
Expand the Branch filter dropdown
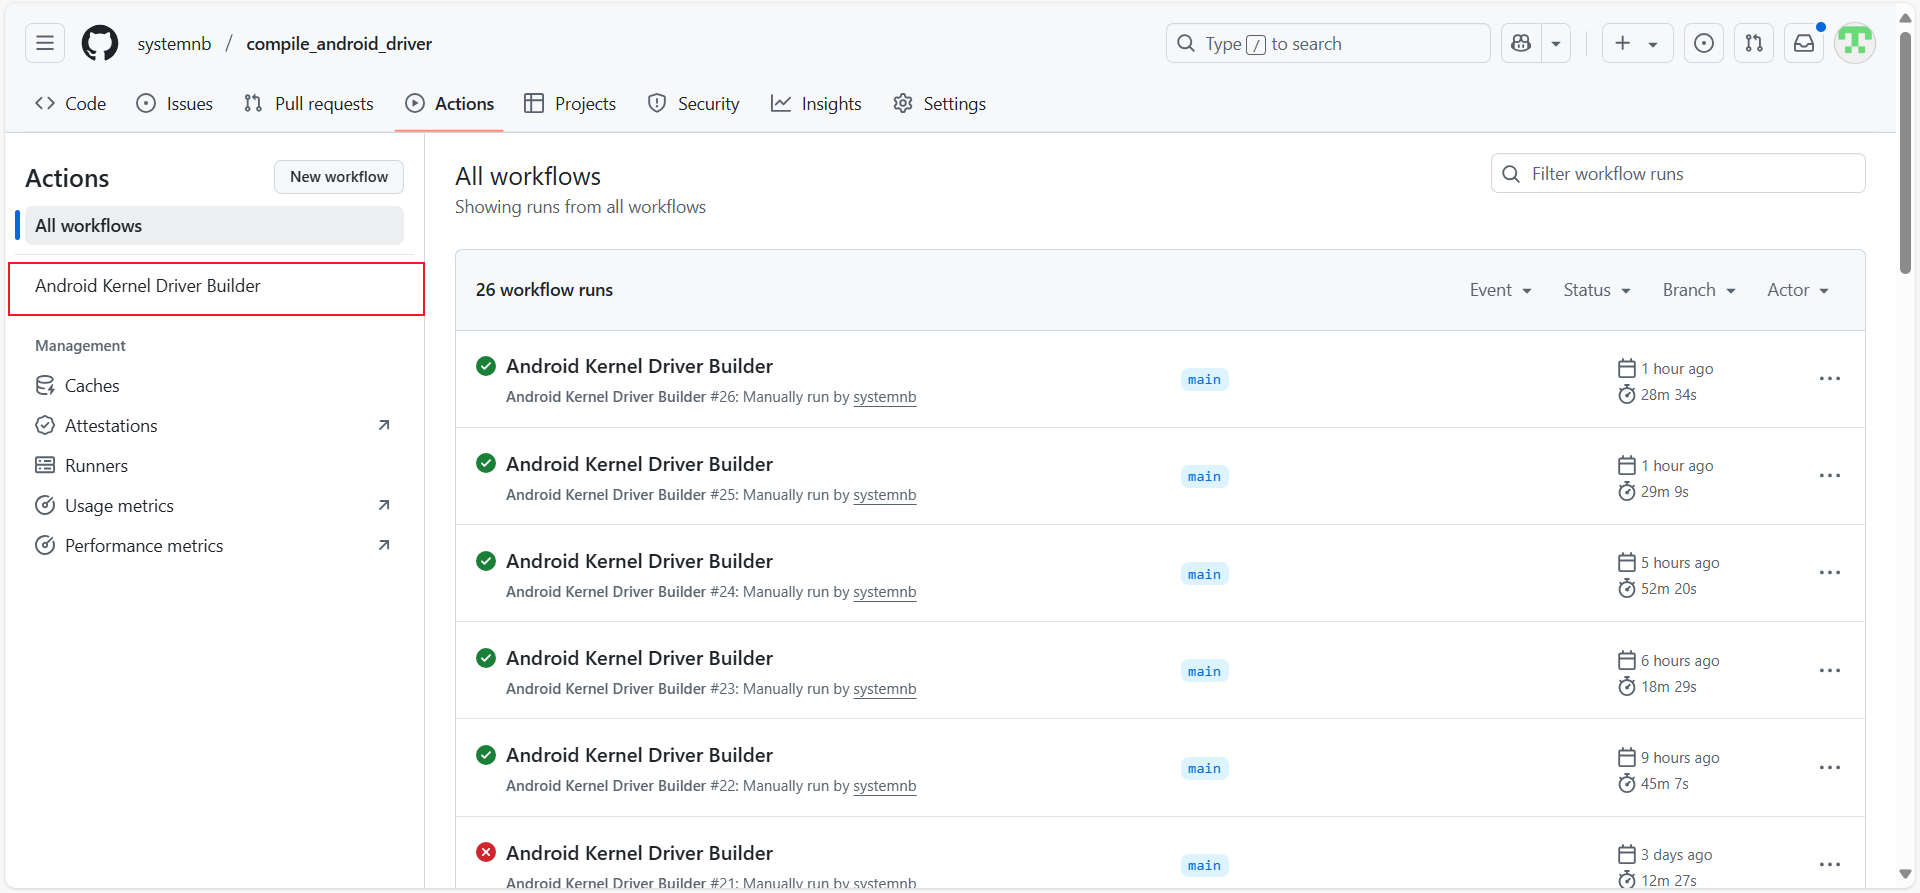pyautogui.click(x=1699, y=290)
